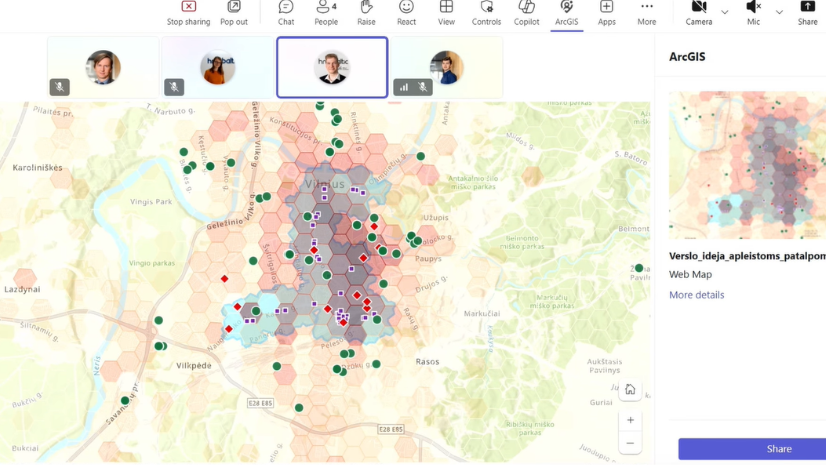Image resolution: width=826 pixels, height=465 pixels.
Task: Change the meeting View layout
Action: click(446, 13)
